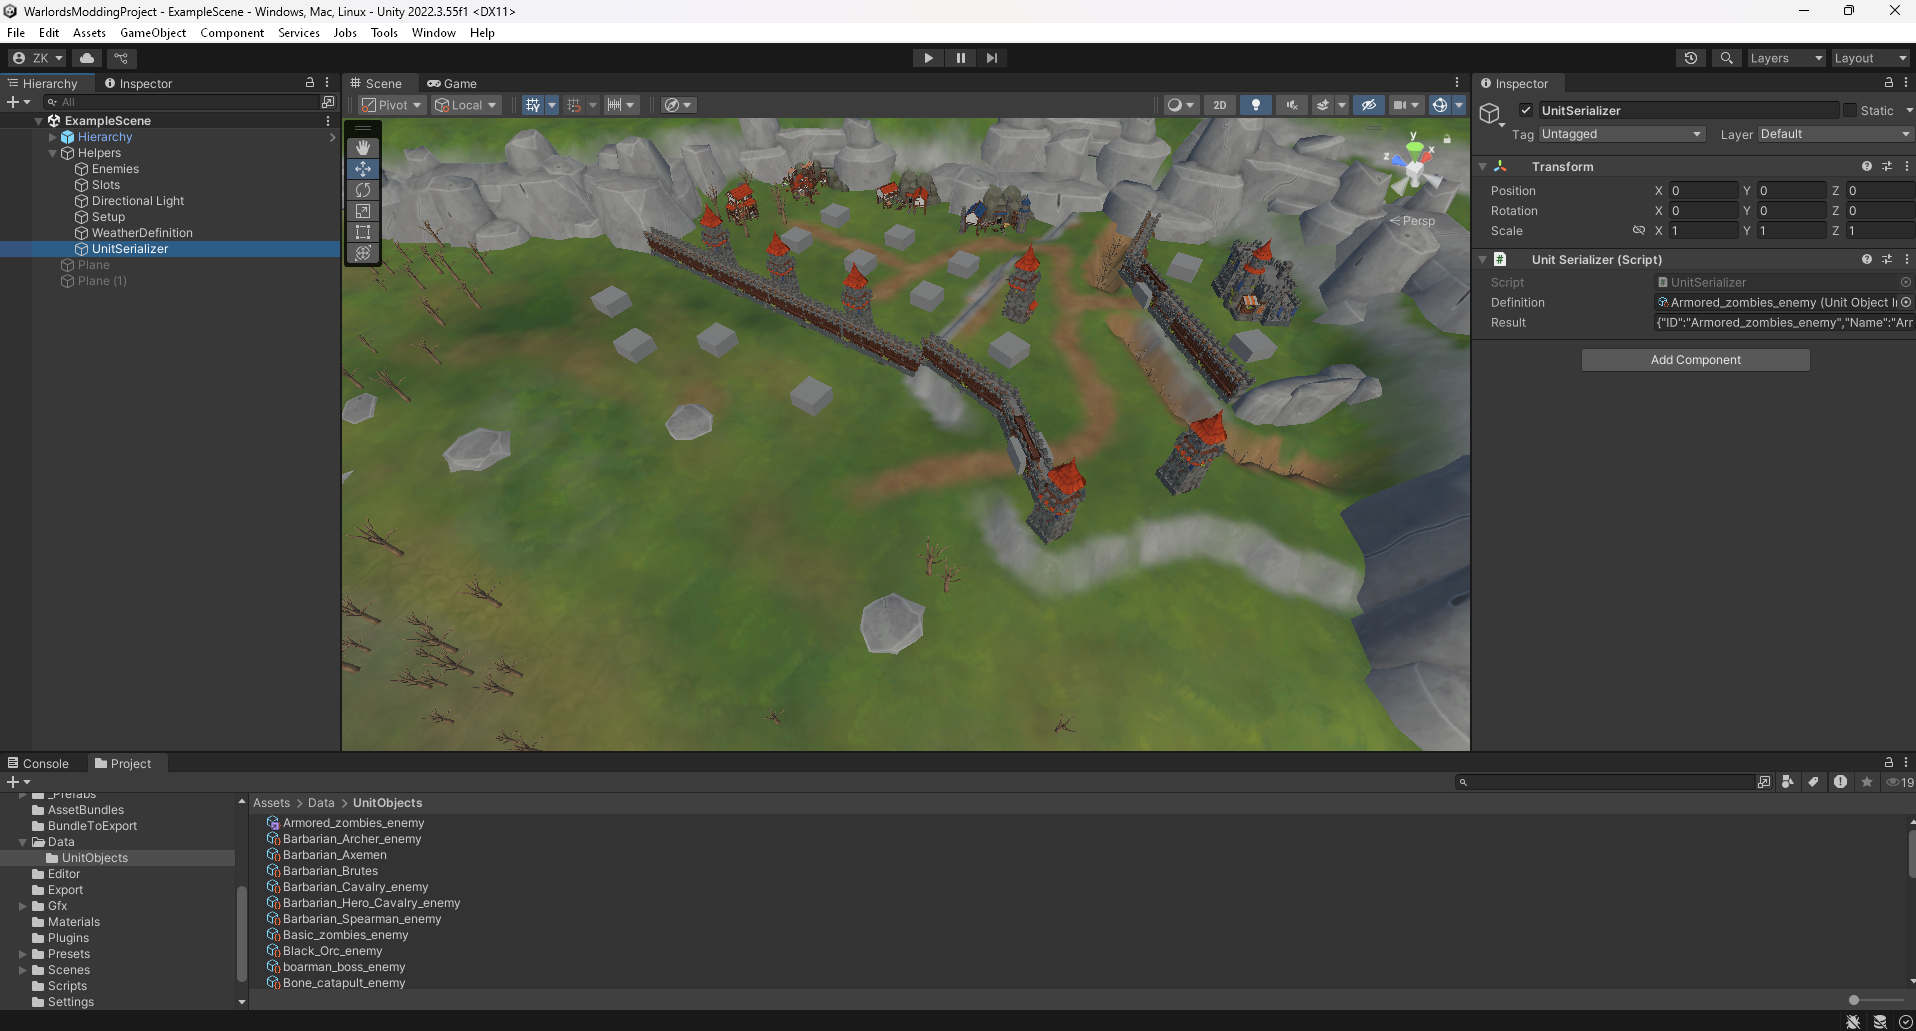The image size is (1916, 1031).
Task: Toggle the 2D scene view mode
Action: pyautogui.click(x=1219, y=105)
